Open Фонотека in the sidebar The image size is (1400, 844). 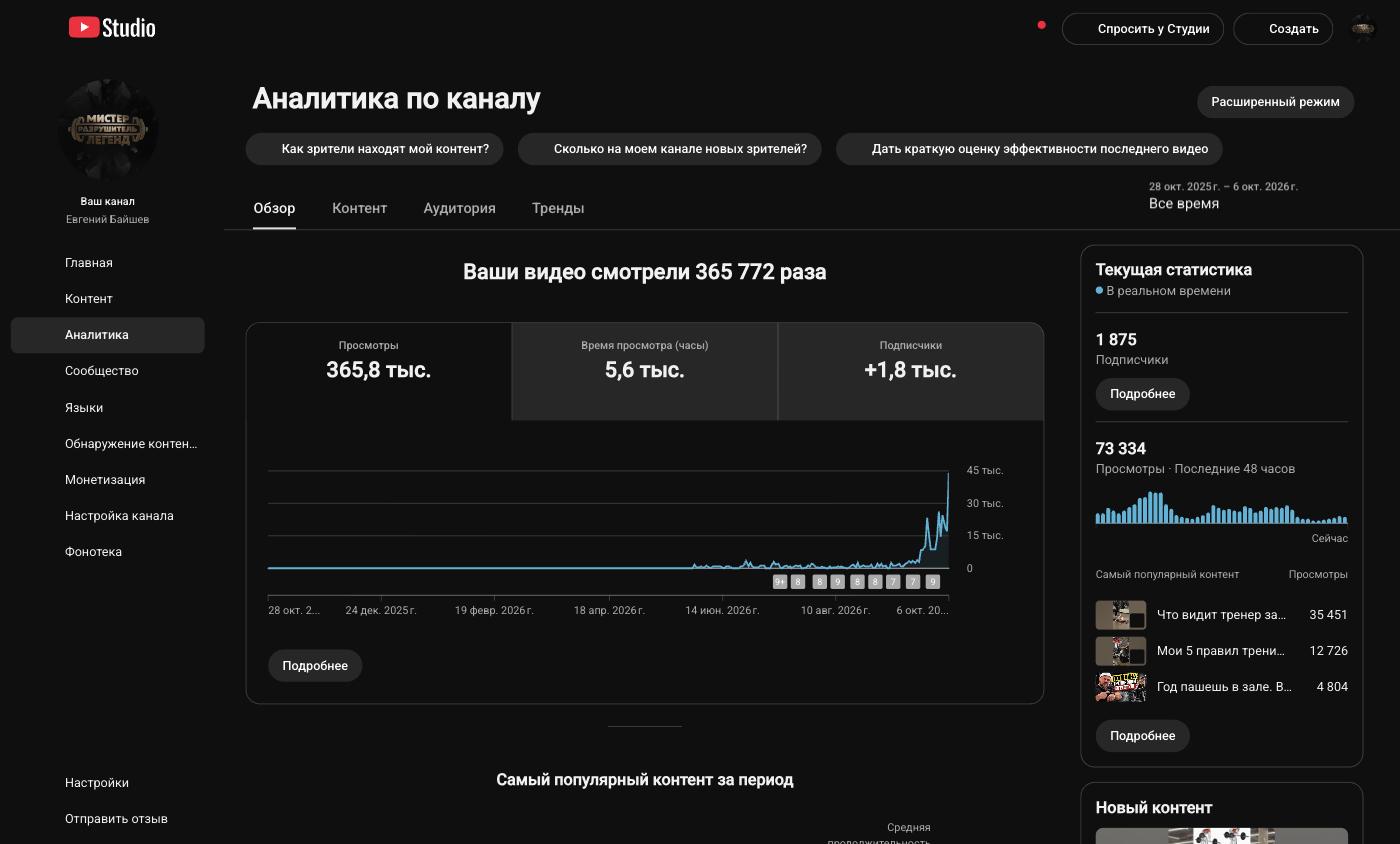click(107, 552)
